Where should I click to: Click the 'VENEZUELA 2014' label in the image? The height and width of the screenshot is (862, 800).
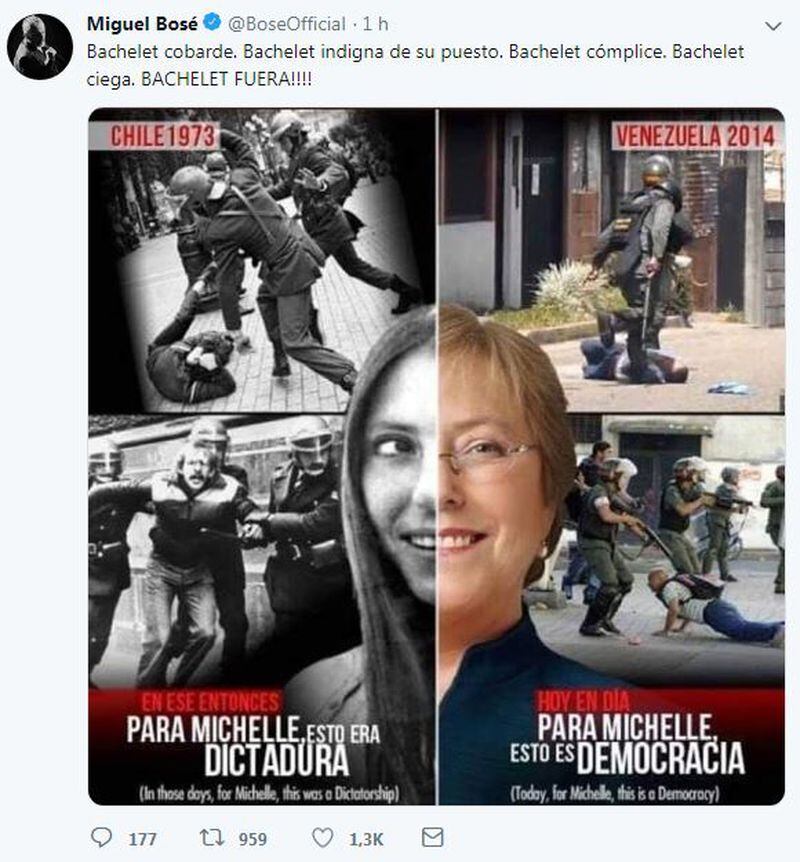(x=695, y=136)
